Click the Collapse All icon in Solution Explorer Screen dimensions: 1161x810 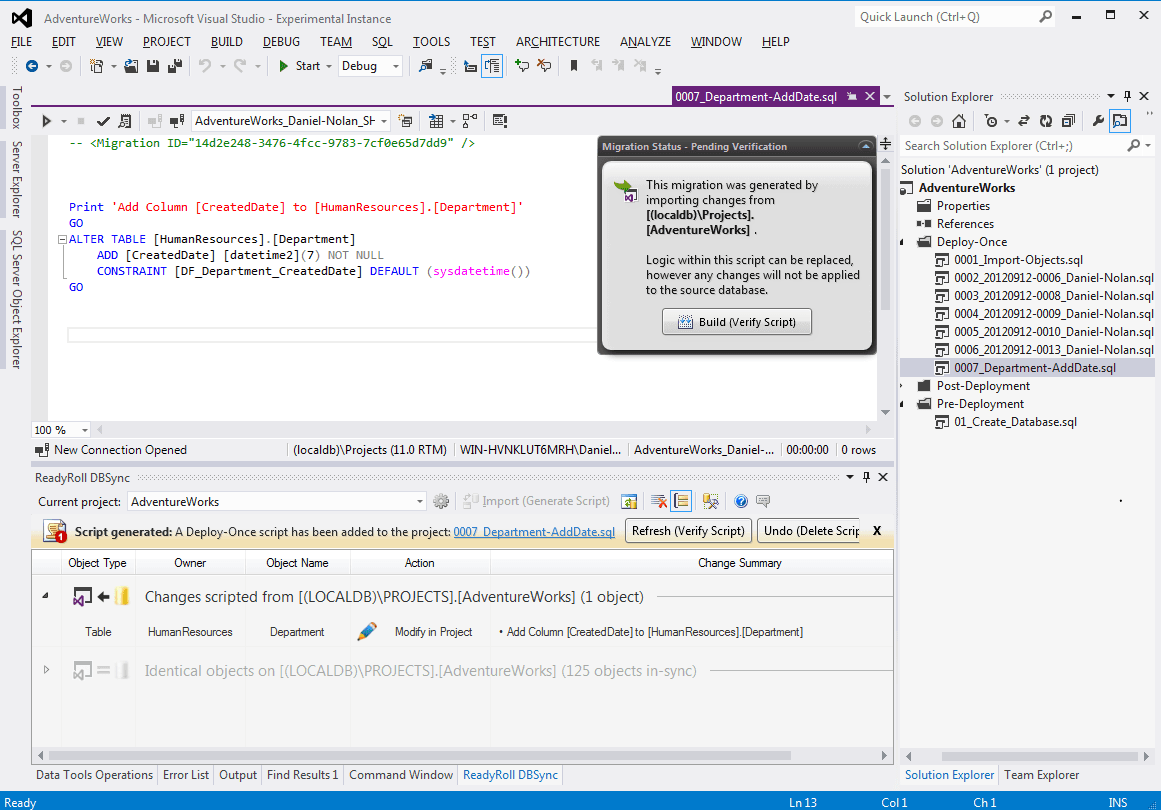click(x=1068, y=121)
